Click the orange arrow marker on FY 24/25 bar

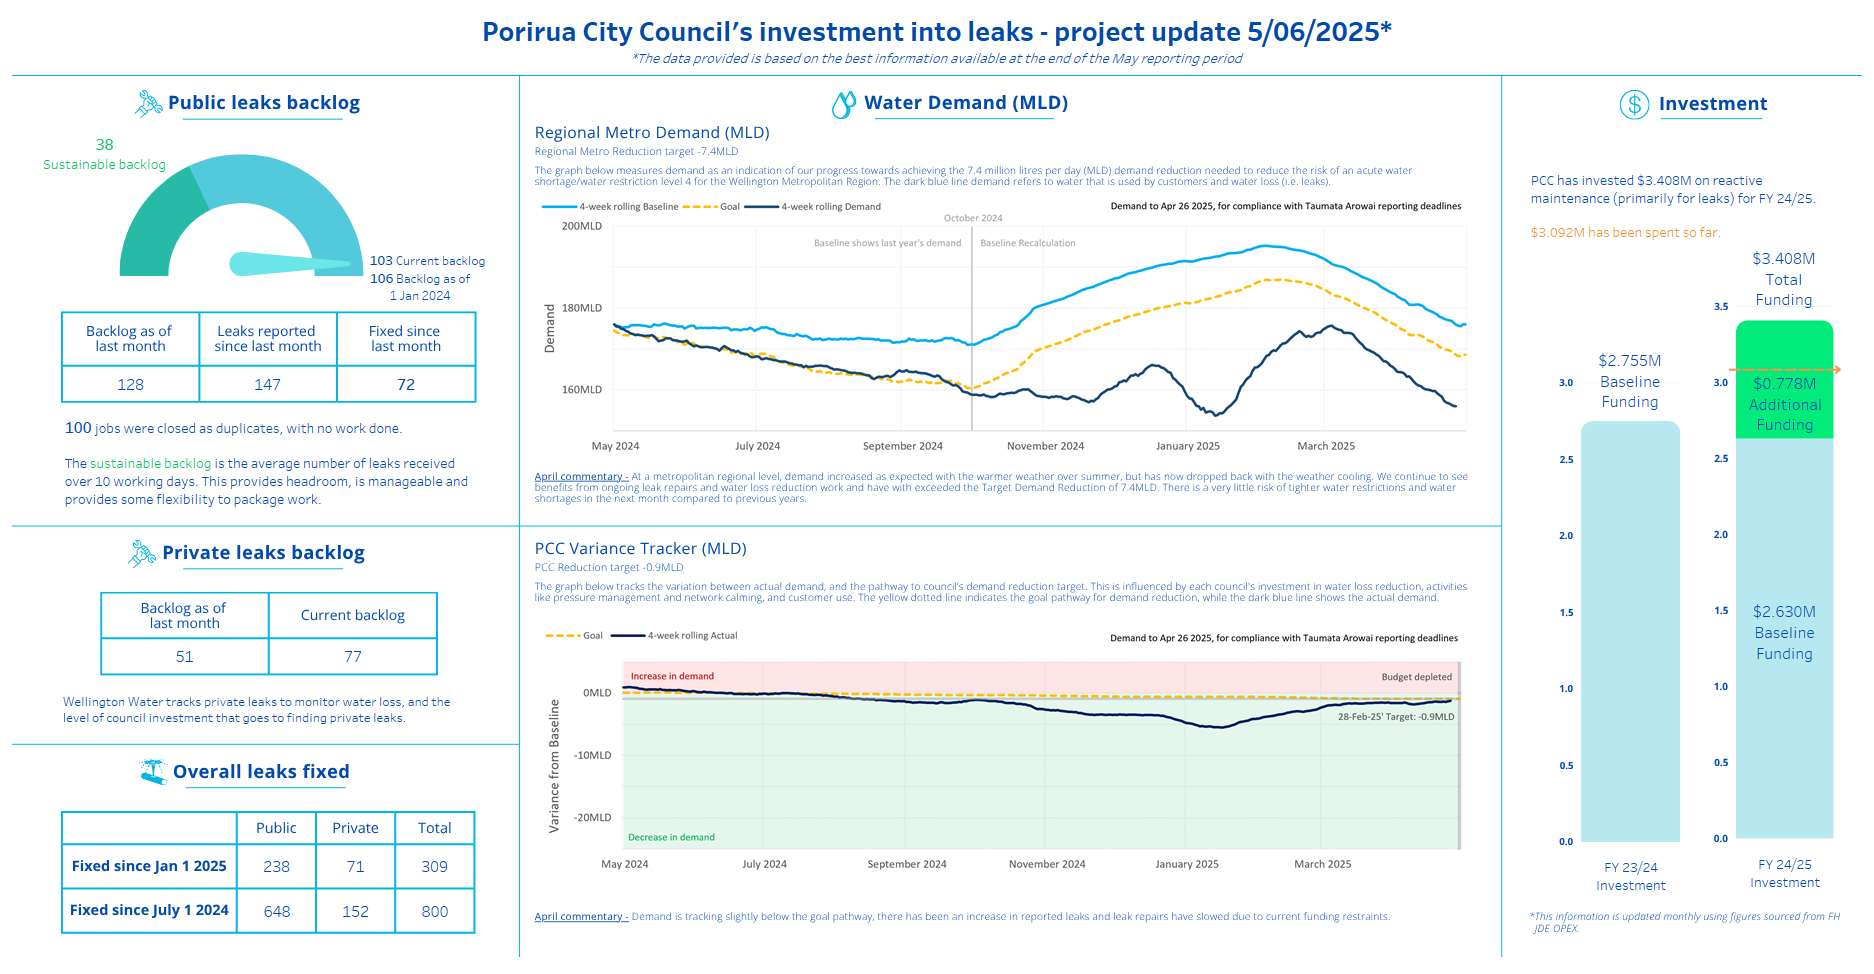click(1836, 370)
